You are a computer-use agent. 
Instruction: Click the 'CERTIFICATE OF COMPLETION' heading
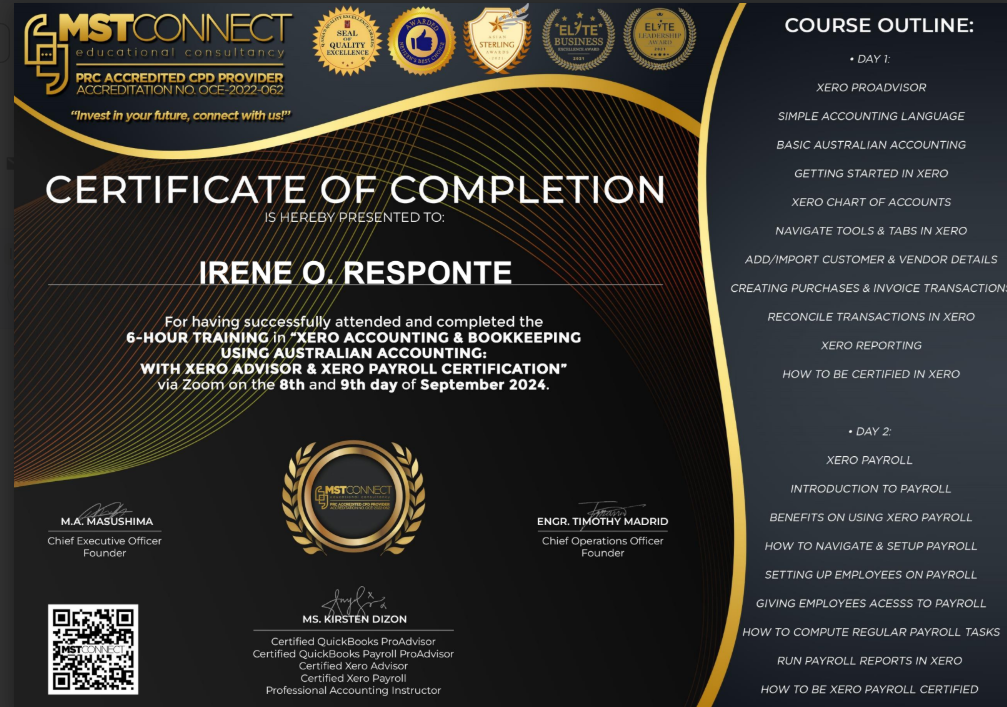(355, 189)
